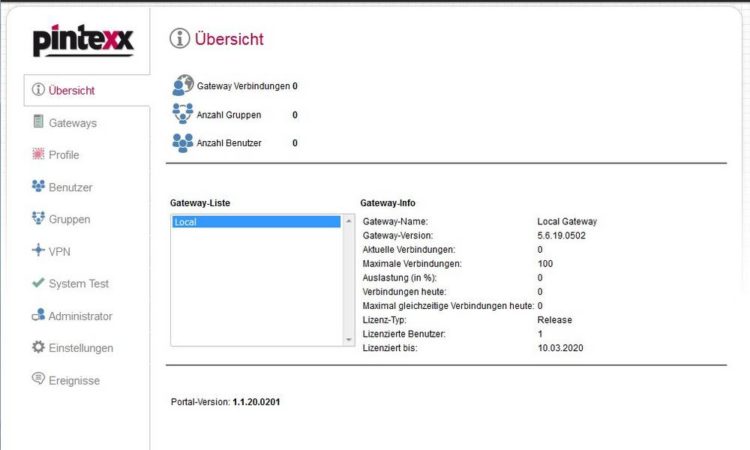
Task: Click the Gateway-Info heading
Action: pyautogui.click(x=387, y=203)
